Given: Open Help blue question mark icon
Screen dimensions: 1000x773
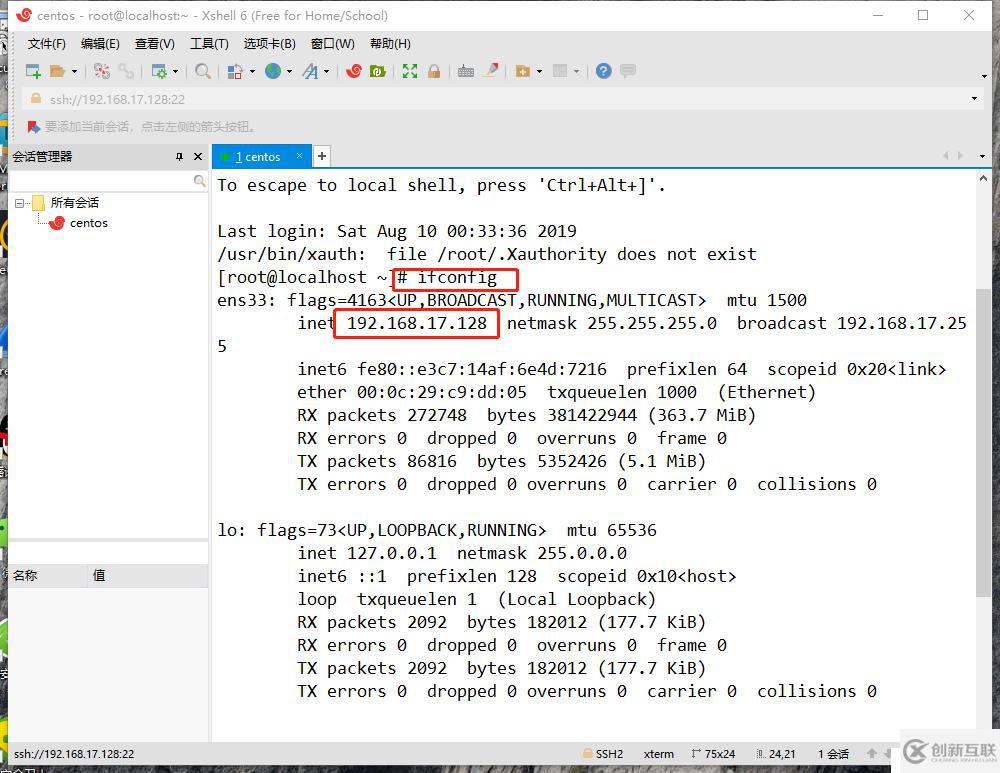Looking at the screenshot, I should [603, 71].
